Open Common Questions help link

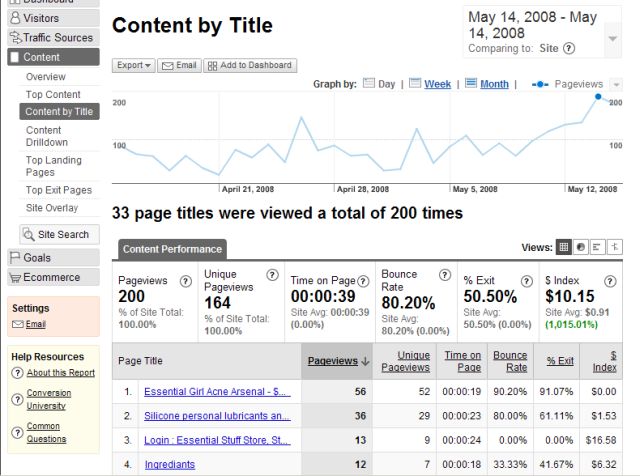pos(46,432)
